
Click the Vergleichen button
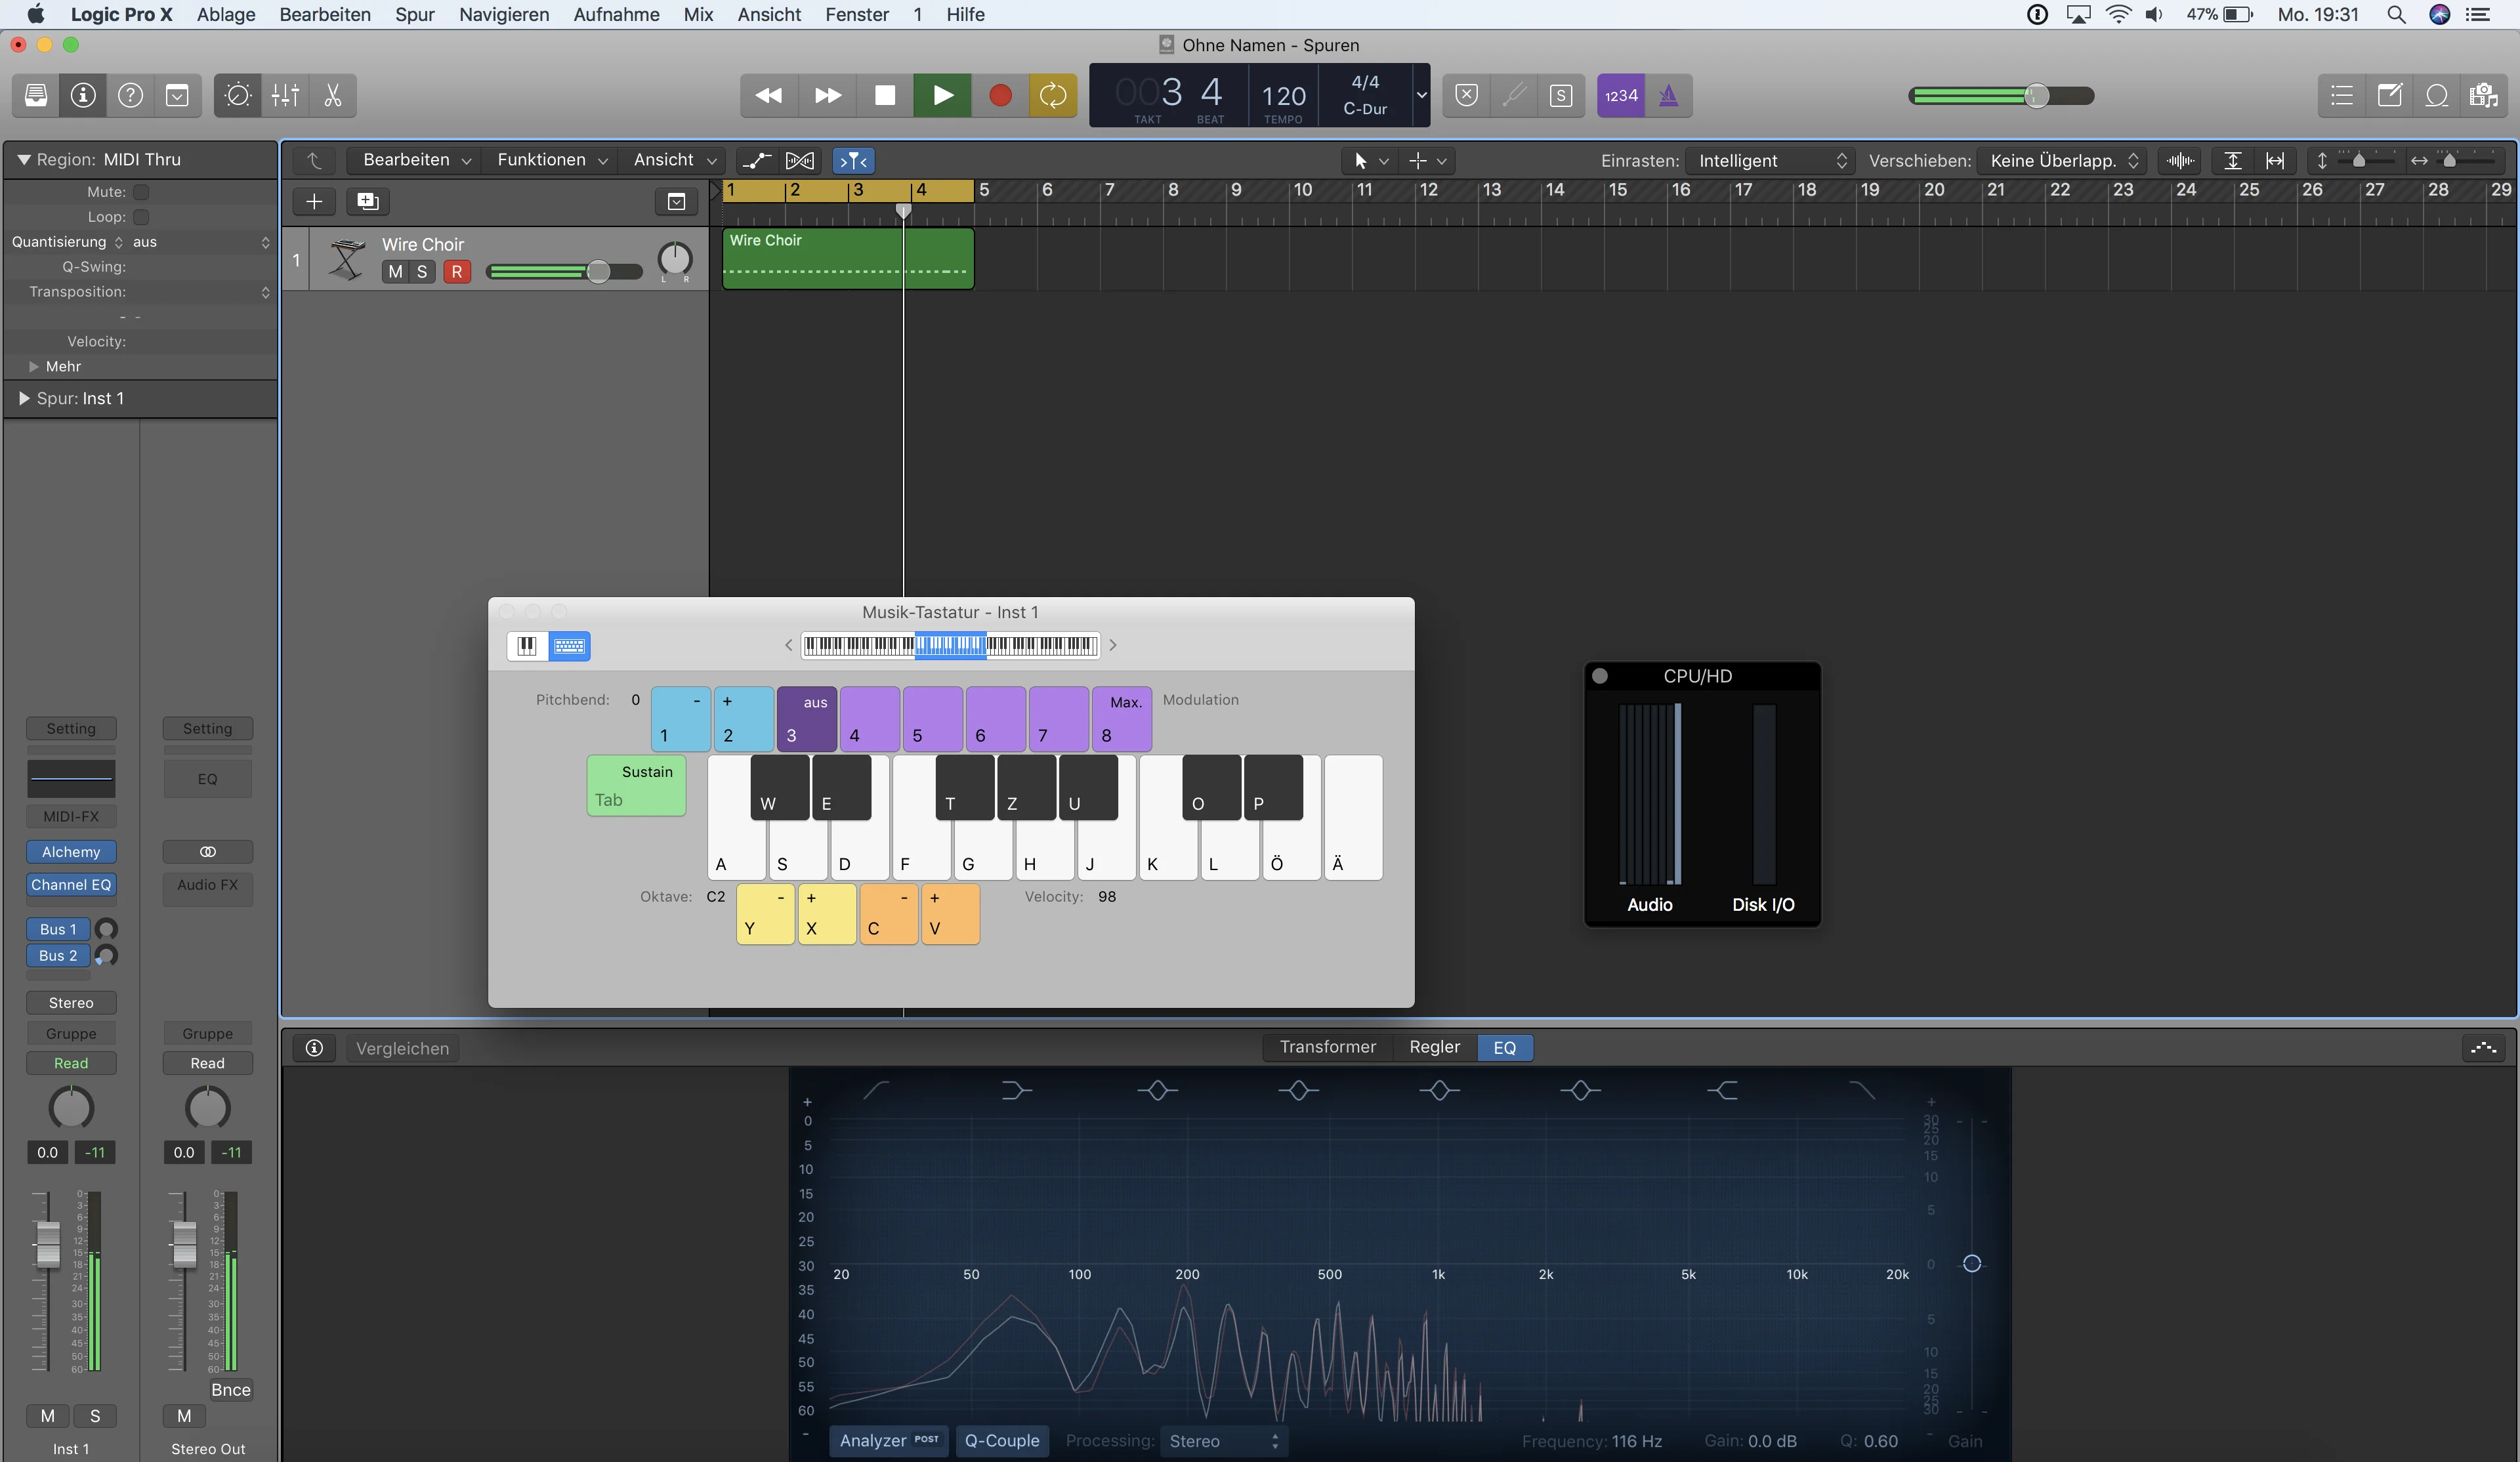(x=402, y=1047)
